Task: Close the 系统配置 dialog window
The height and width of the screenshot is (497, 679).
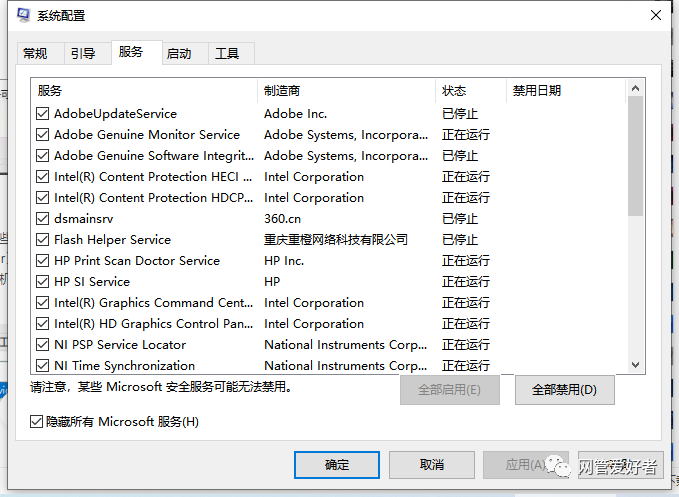Action: tap(656, 15)
